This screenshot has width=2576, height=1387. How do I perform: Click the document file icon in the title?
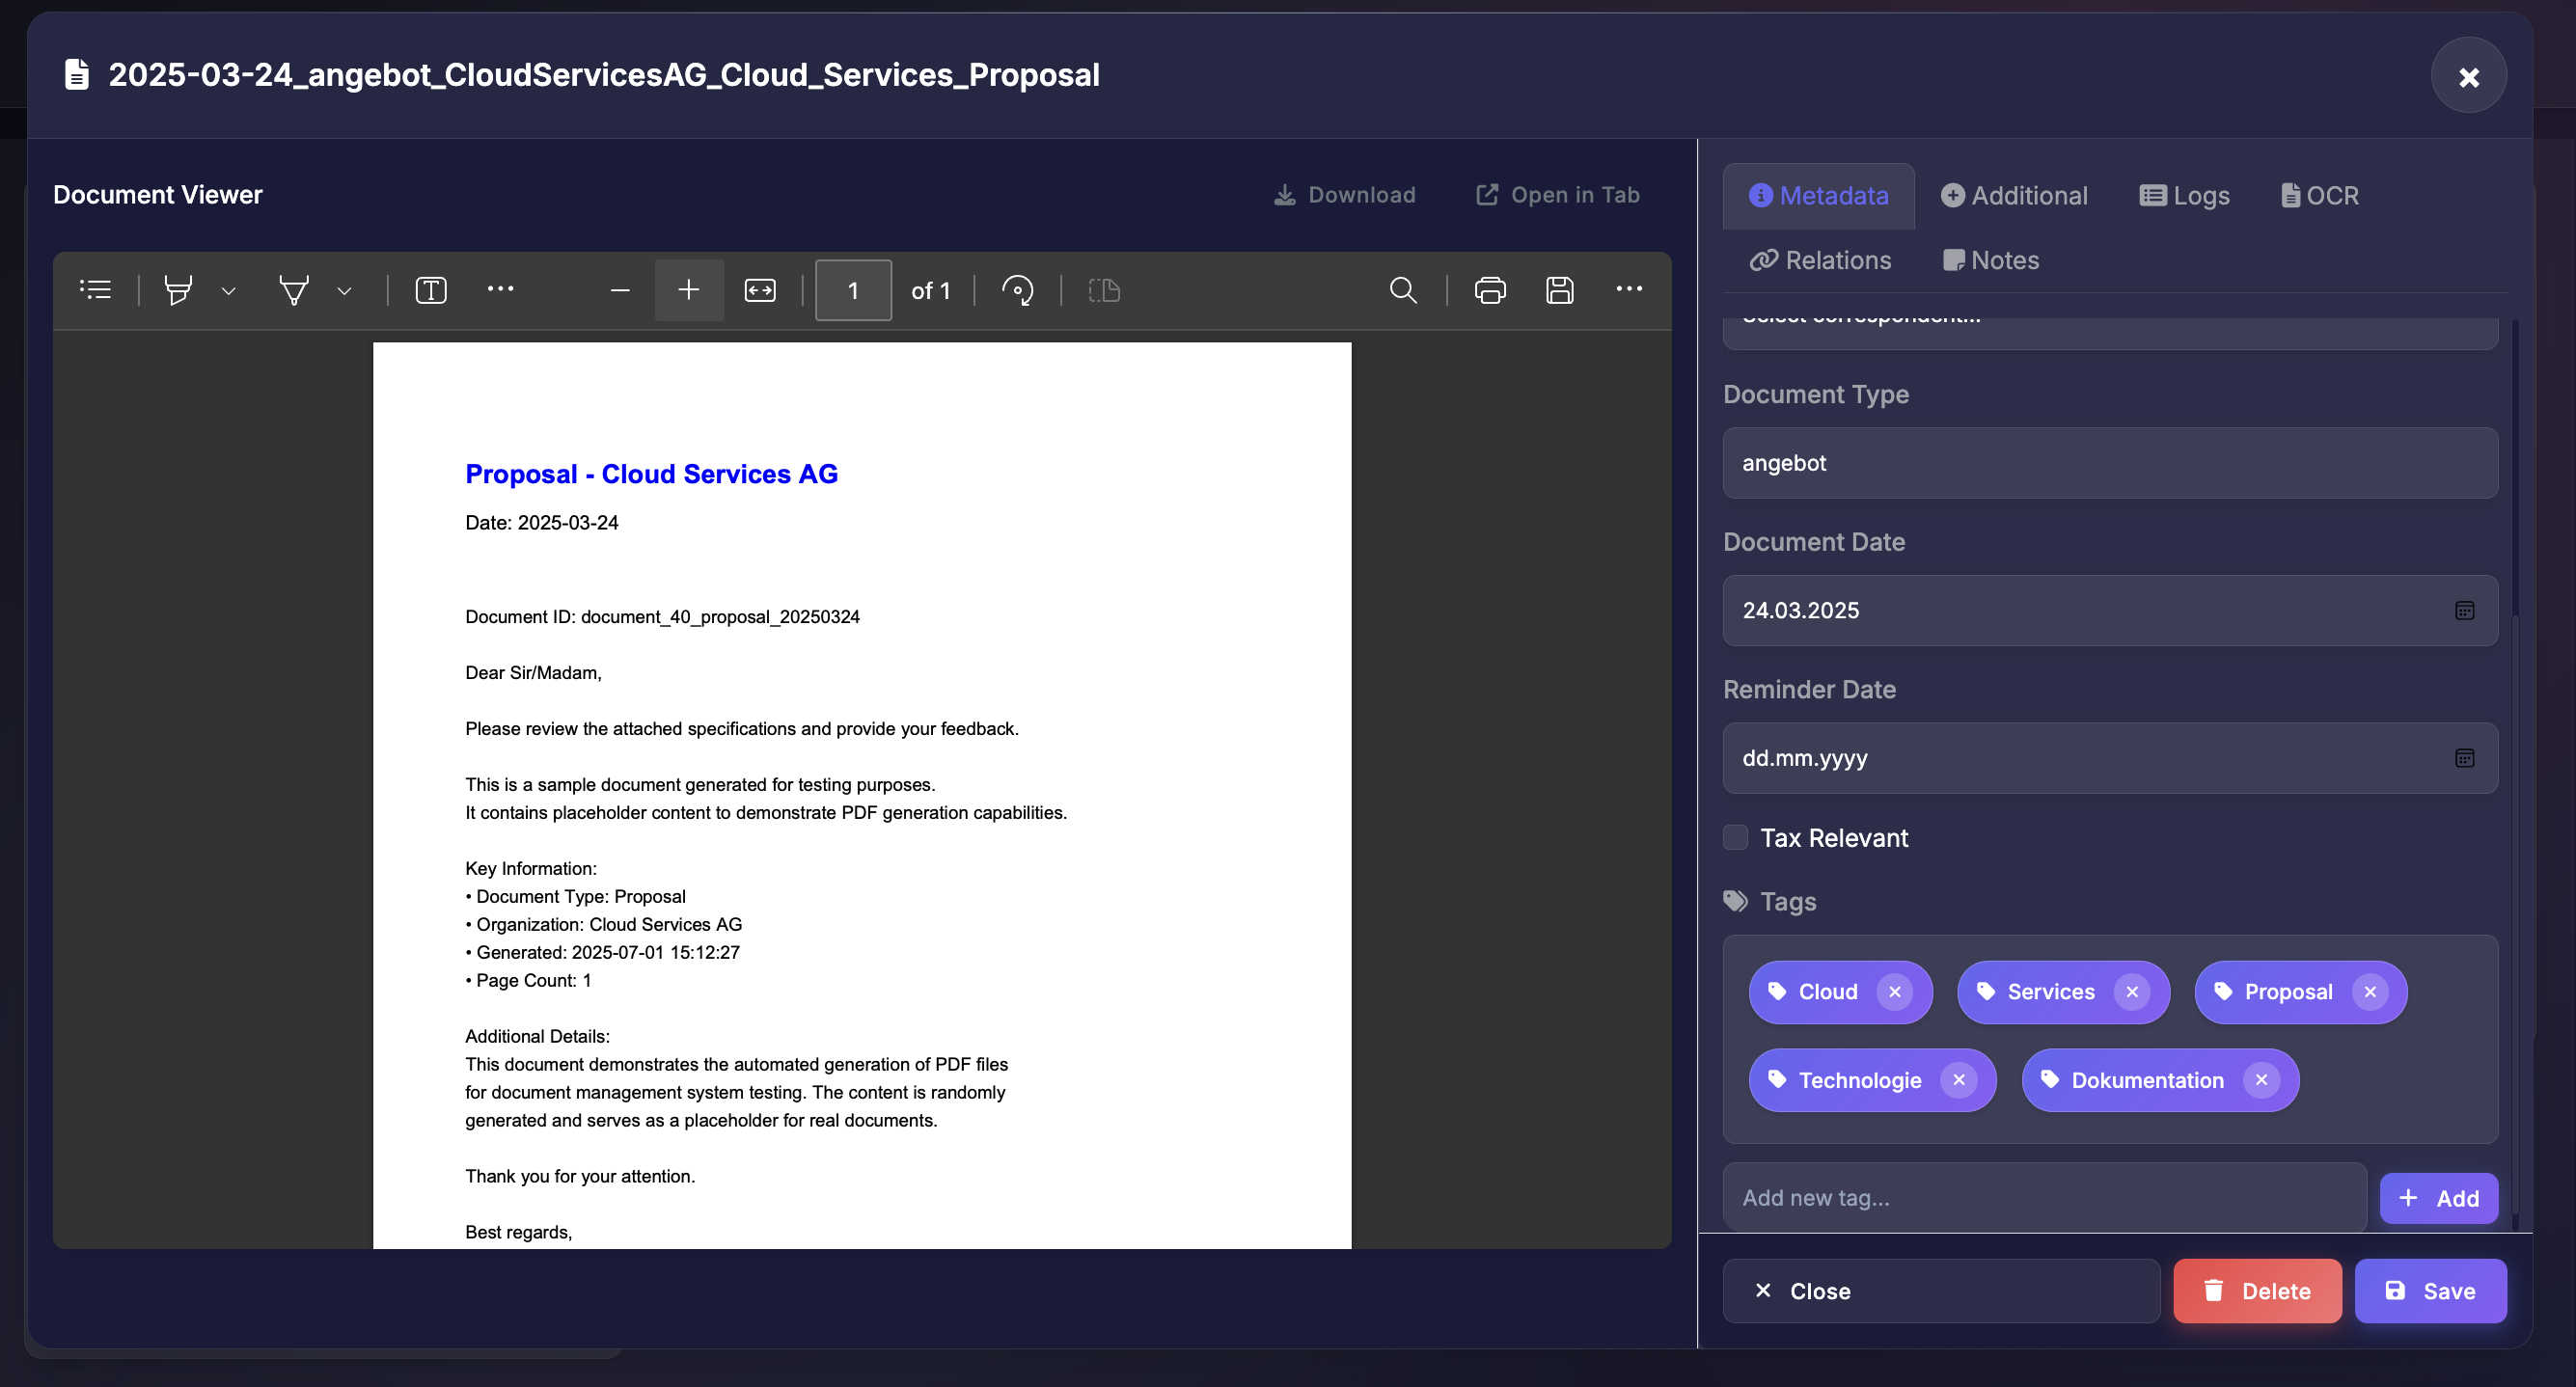point(77,75)
